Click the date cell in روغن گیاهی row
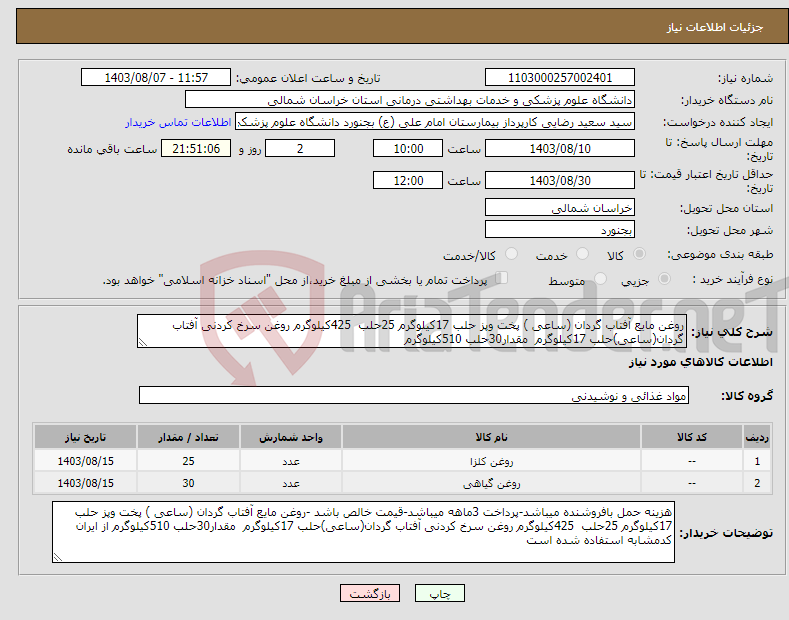The image size is (789, 620). [85, 483]
